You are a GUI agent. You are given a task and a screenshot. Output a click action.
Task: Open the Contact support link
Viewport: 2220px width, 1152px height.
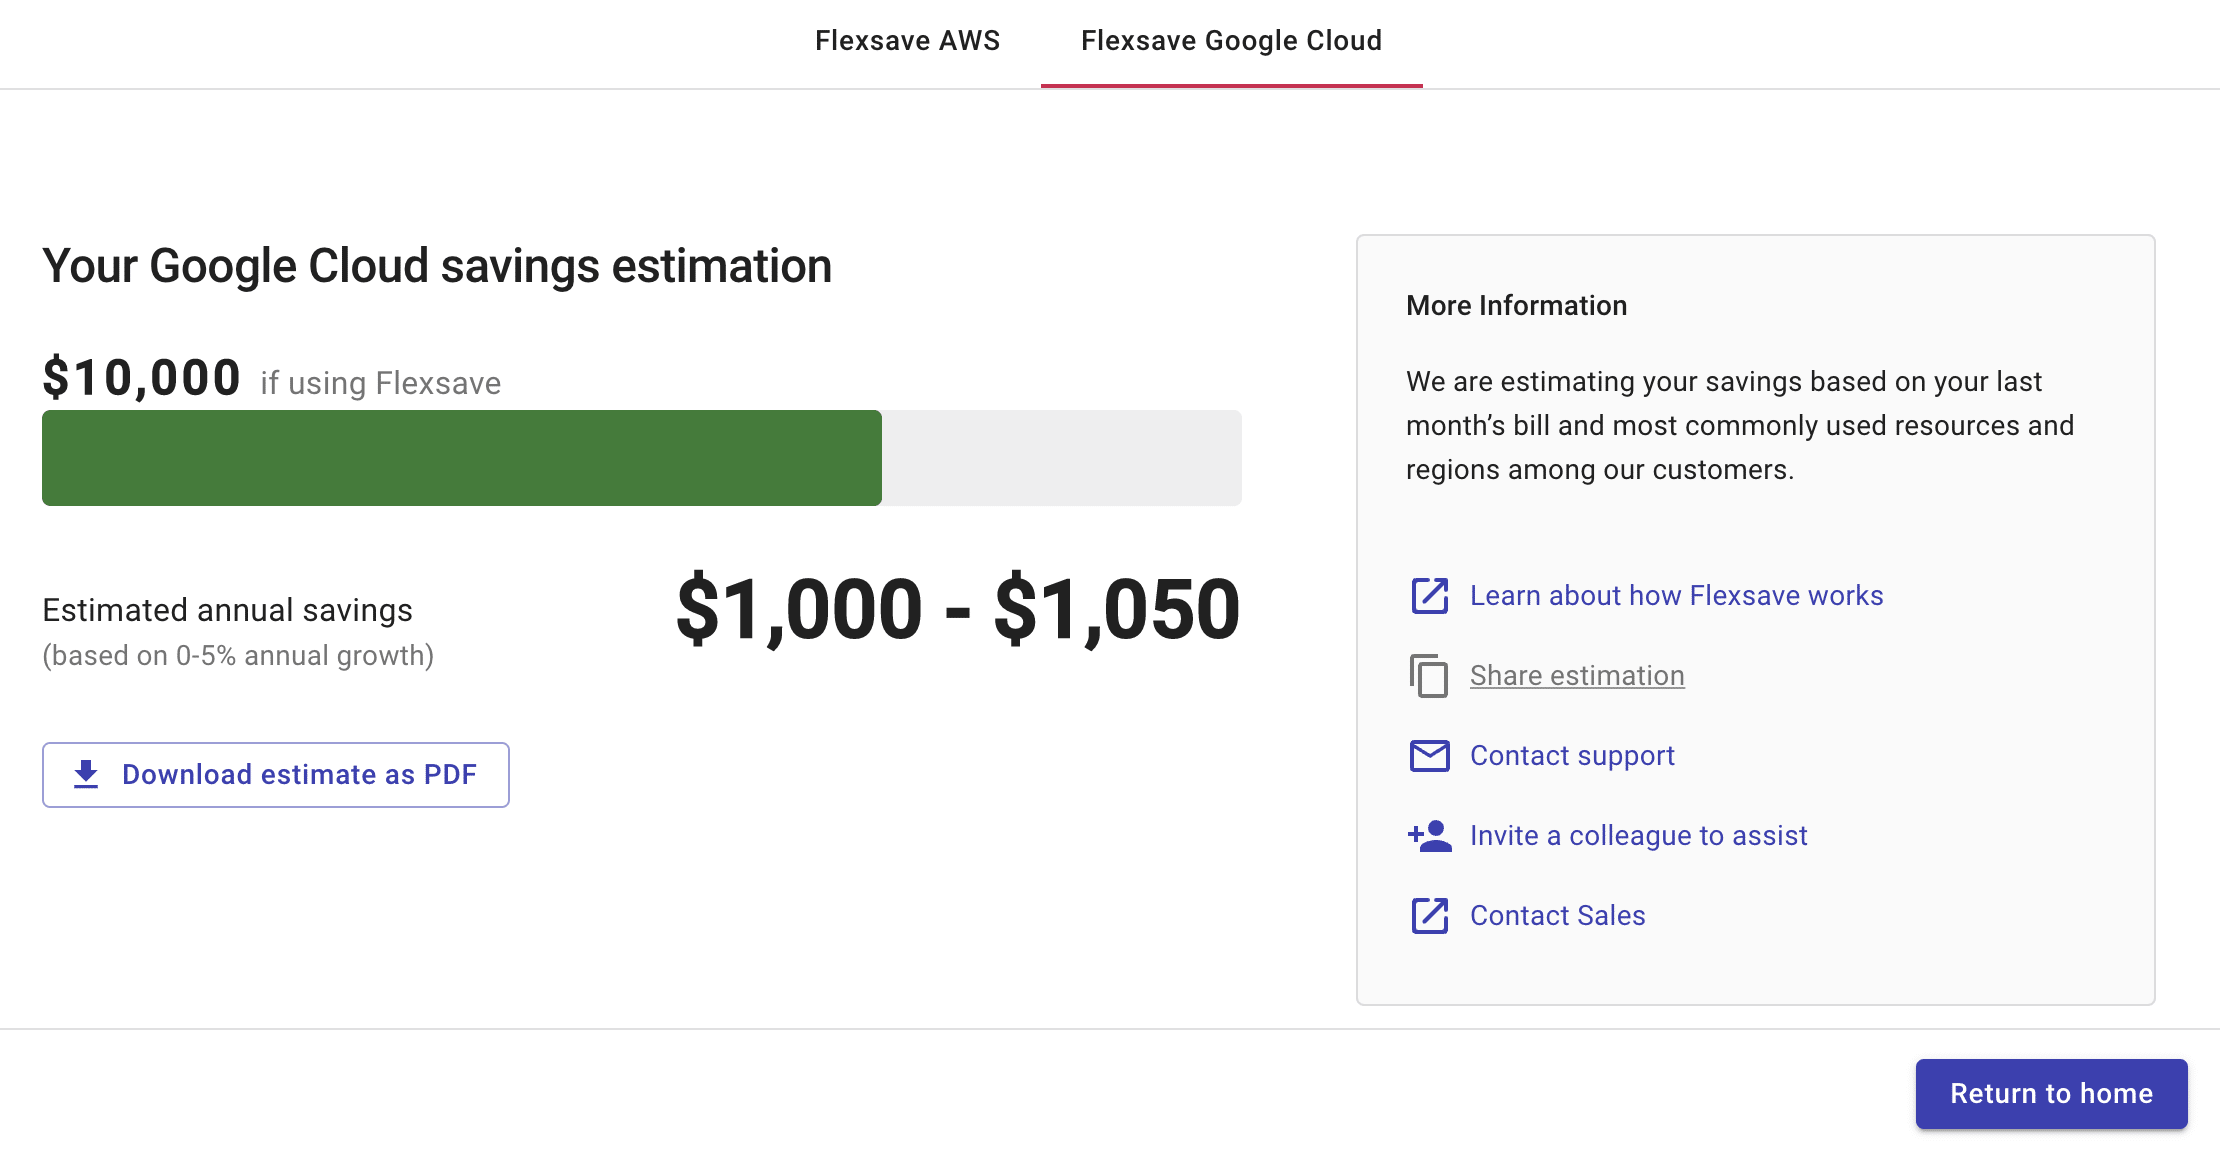(1572, 756)
